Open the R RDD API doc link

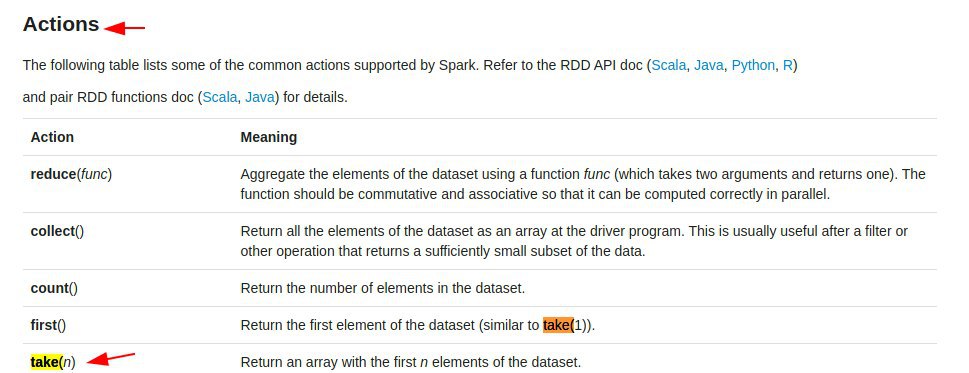(787, 65)
